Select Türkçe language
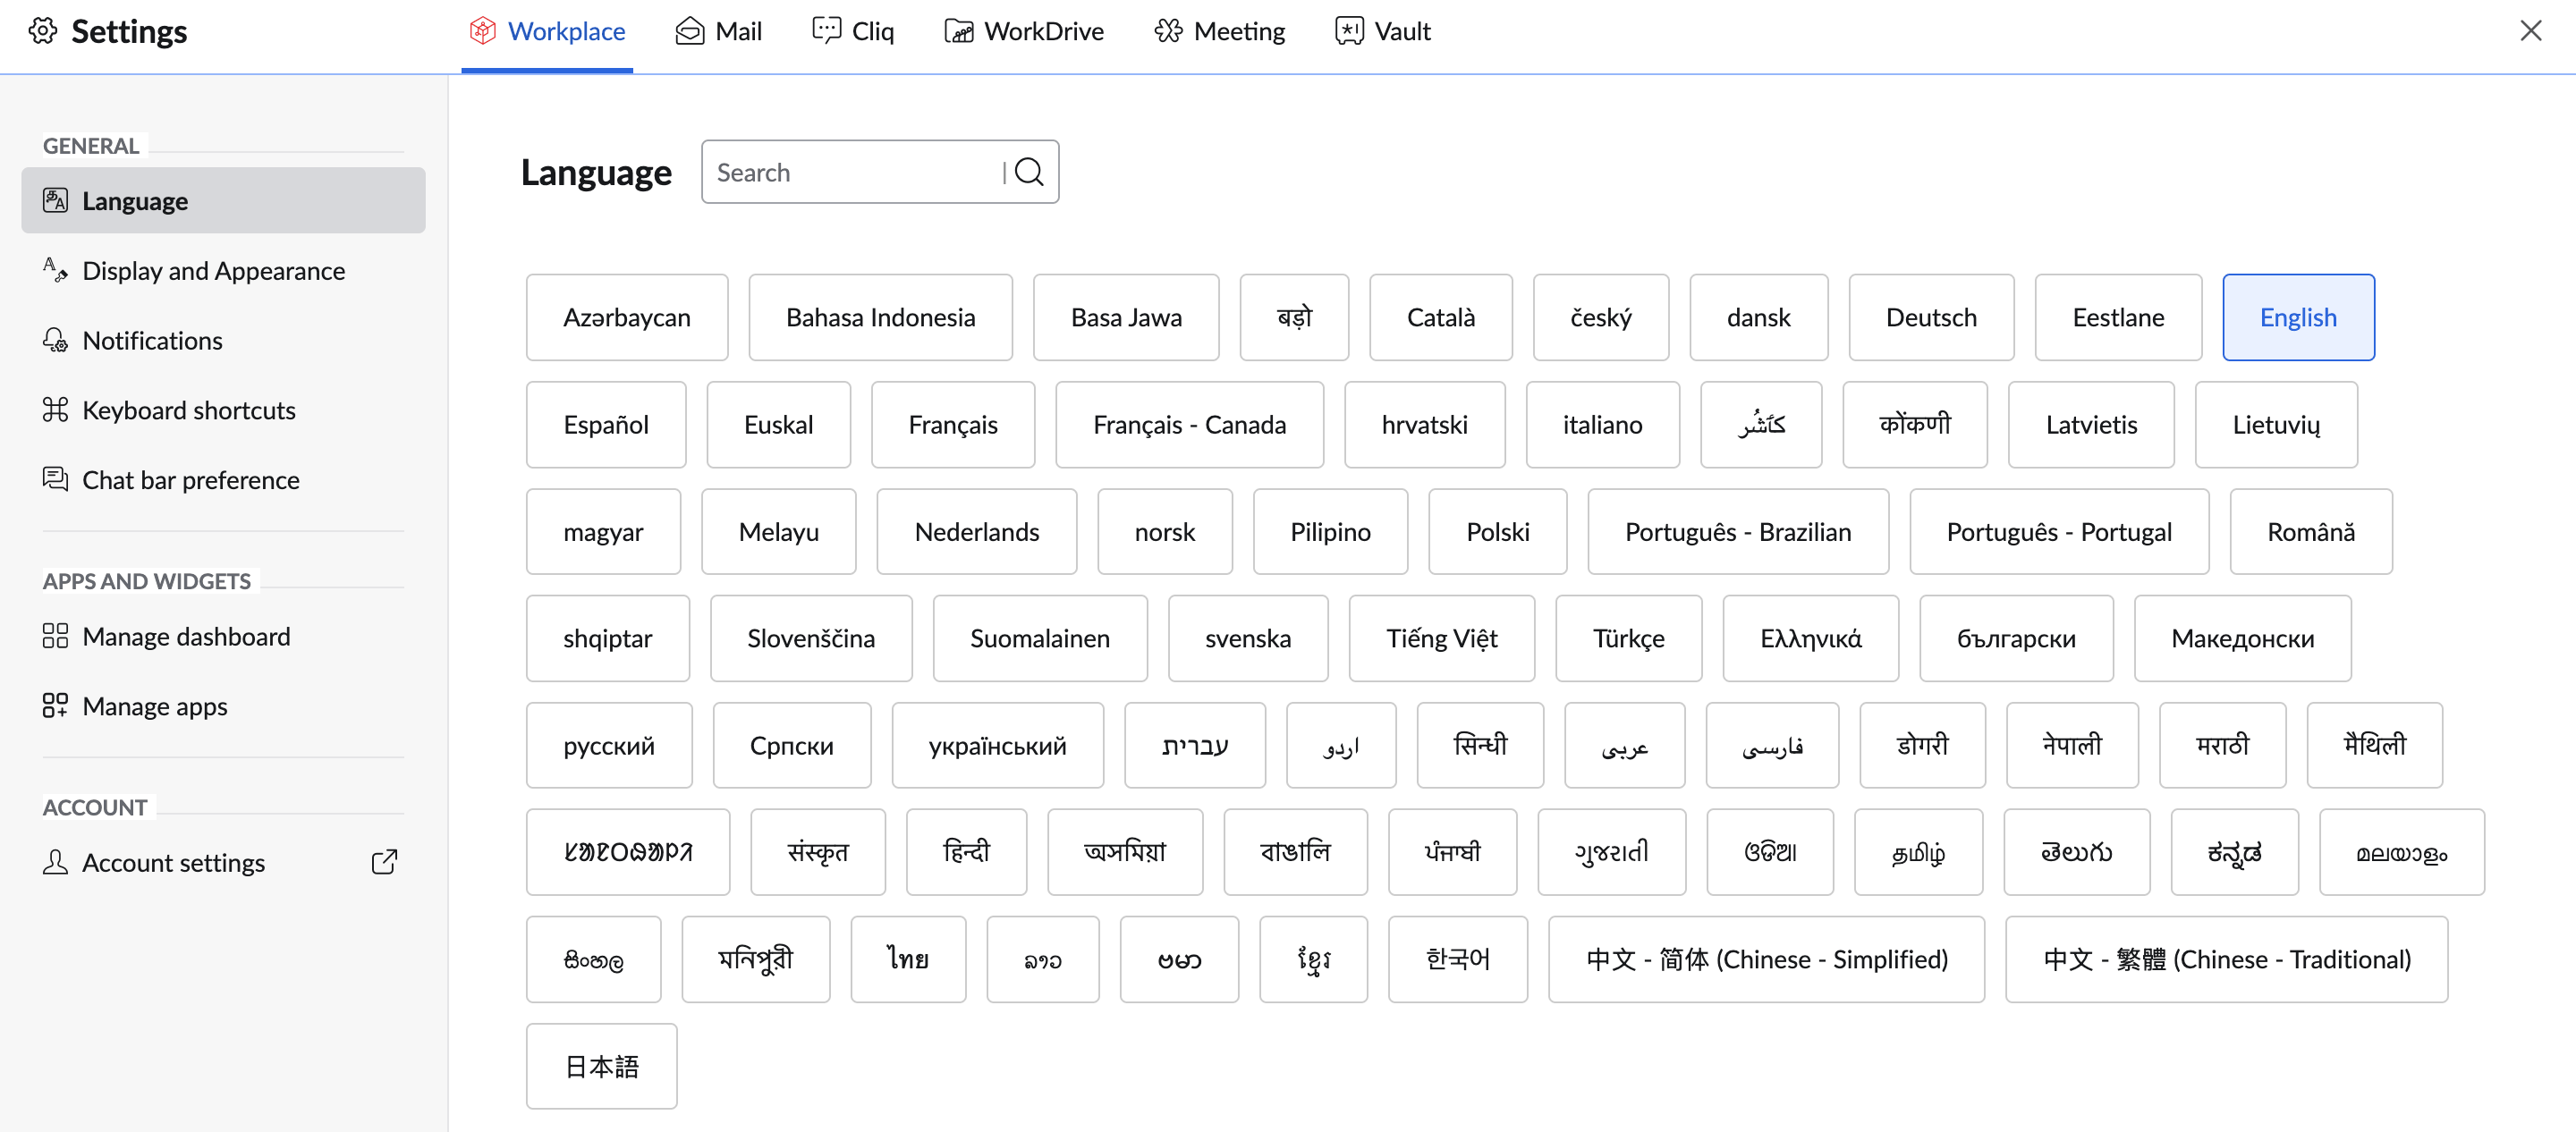This screenshot has width=2576, height=1132. click(1628, 638)
